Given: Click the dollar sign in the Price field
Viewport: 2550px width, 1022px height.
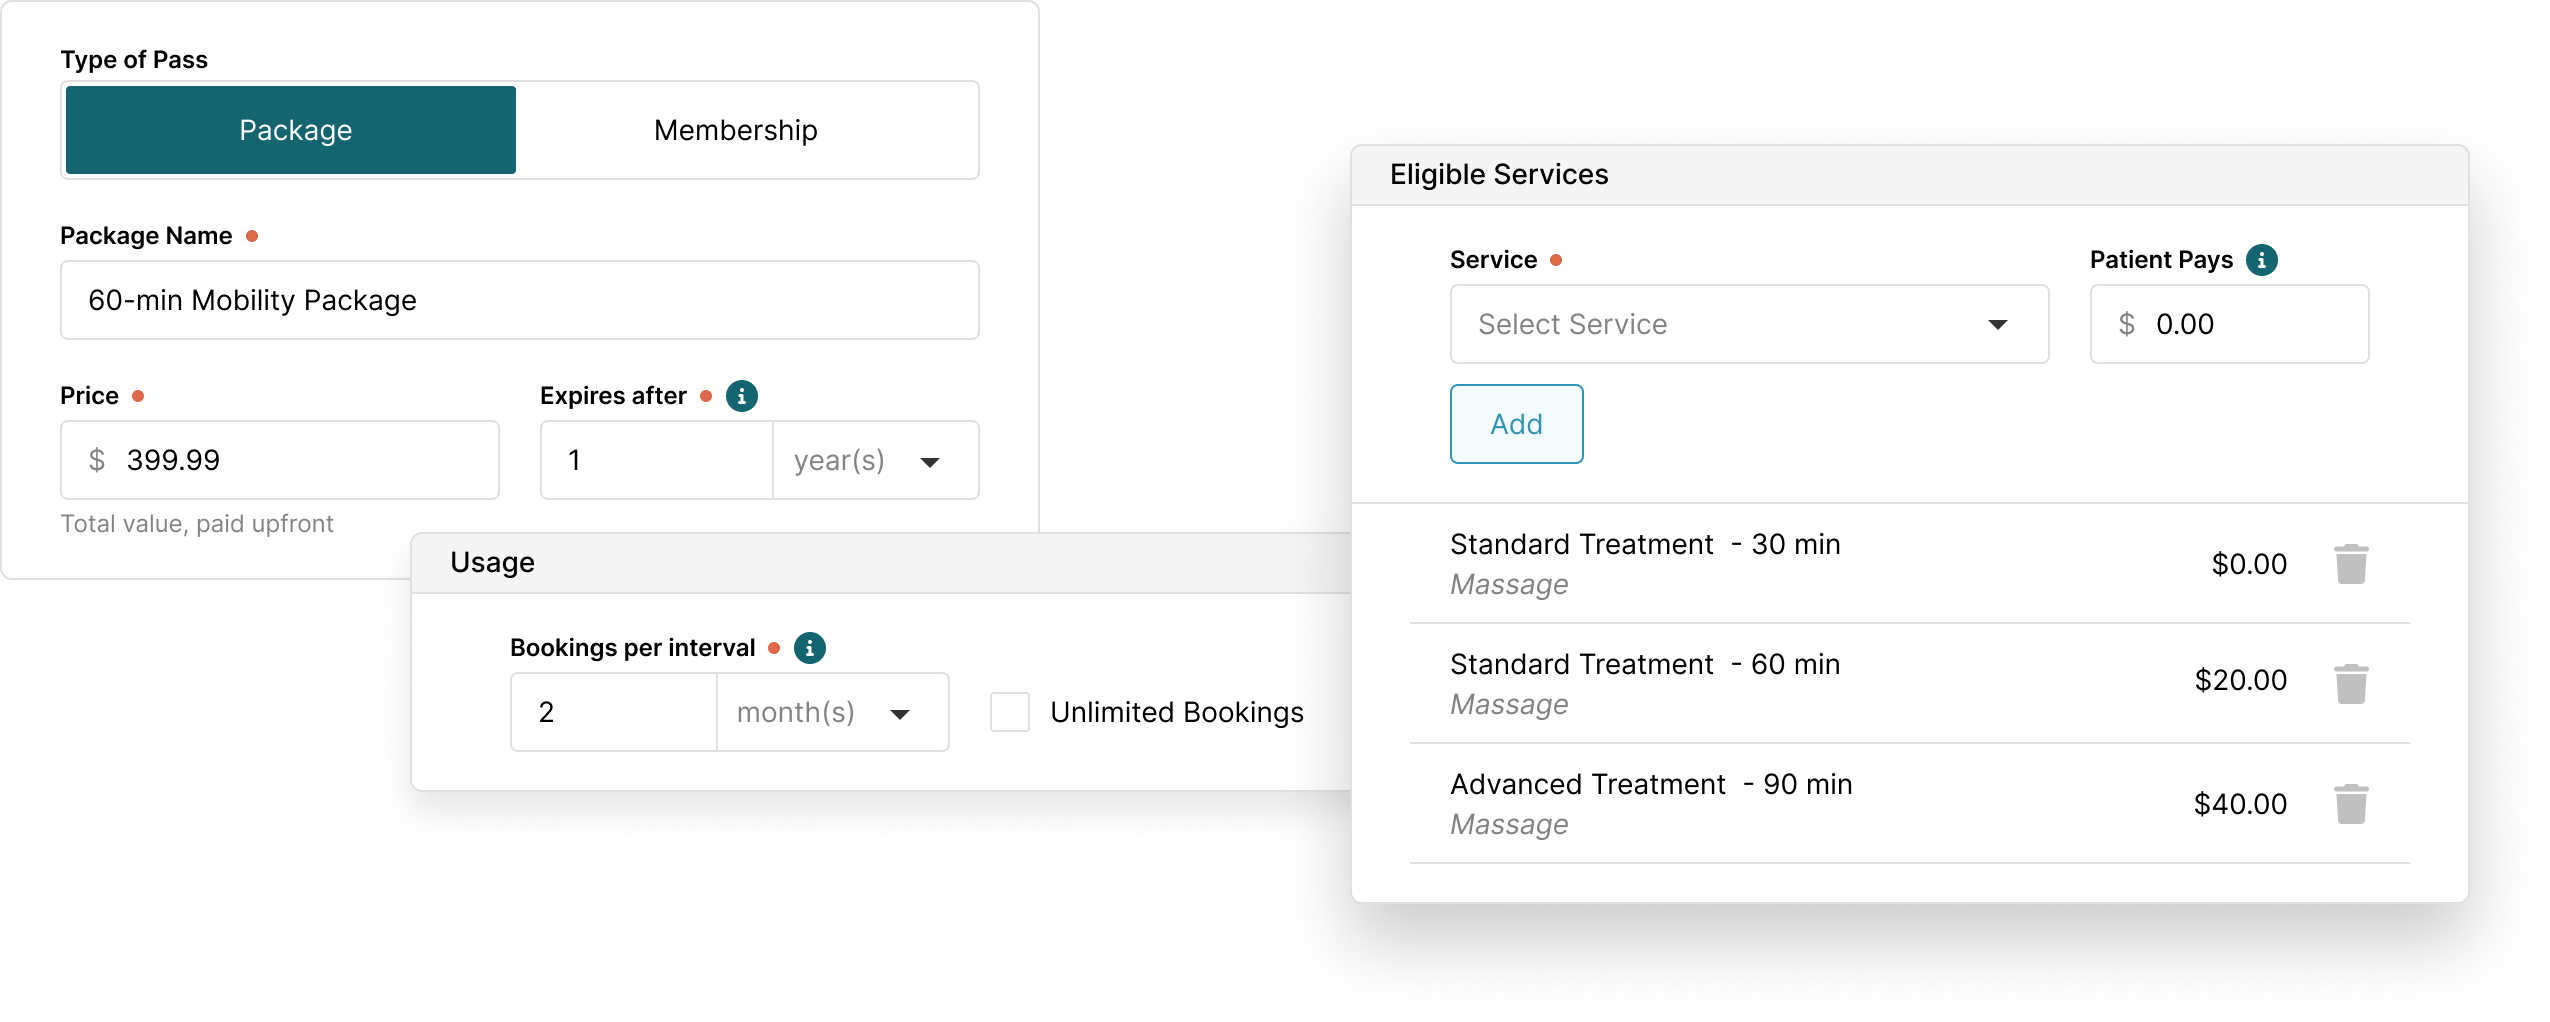Looking at the screenshot, I should (x=95, y=460).
